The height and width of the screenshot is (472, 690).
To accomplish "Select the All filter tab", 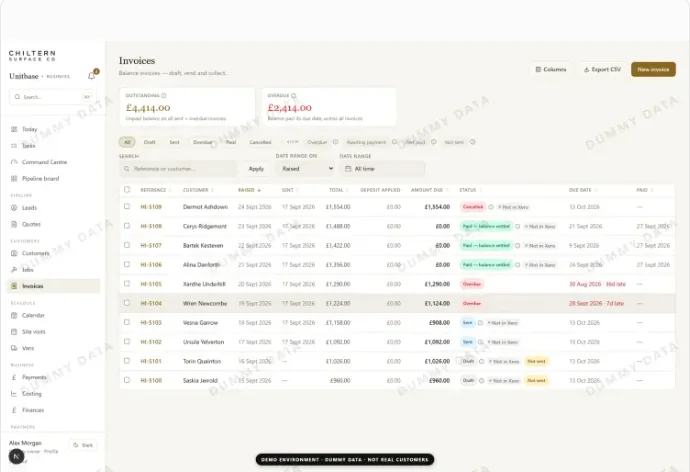I will pyautogui.click(x=127, y=142).
